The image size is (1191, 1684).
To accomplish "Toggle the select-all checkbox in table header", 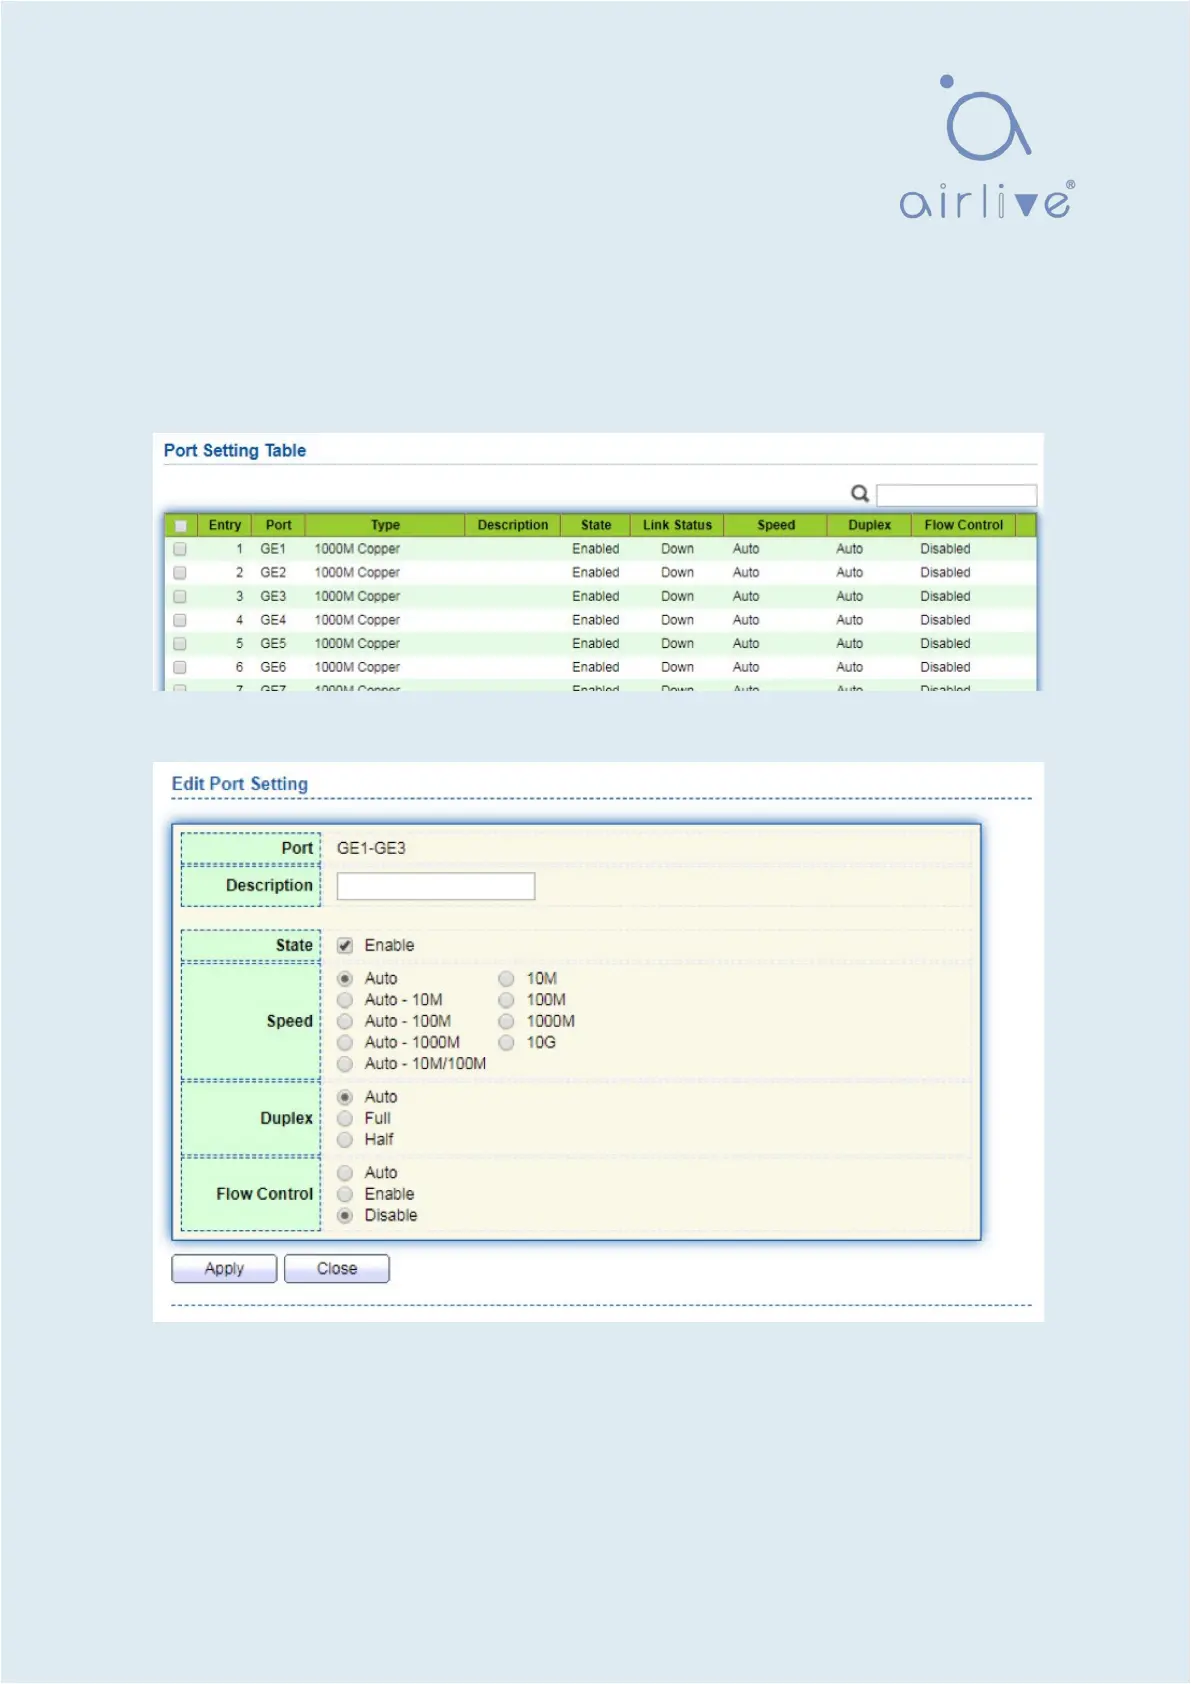I will [x=181, y=526].
